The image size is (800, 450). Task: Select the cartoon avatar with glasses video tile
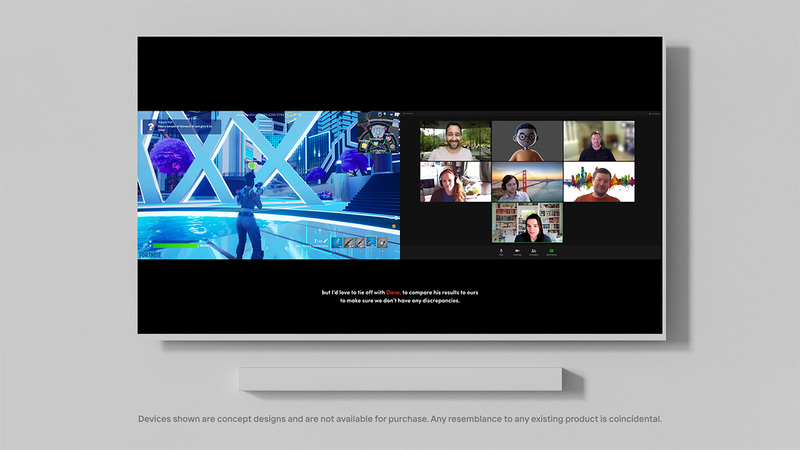[x=527, y=141]
